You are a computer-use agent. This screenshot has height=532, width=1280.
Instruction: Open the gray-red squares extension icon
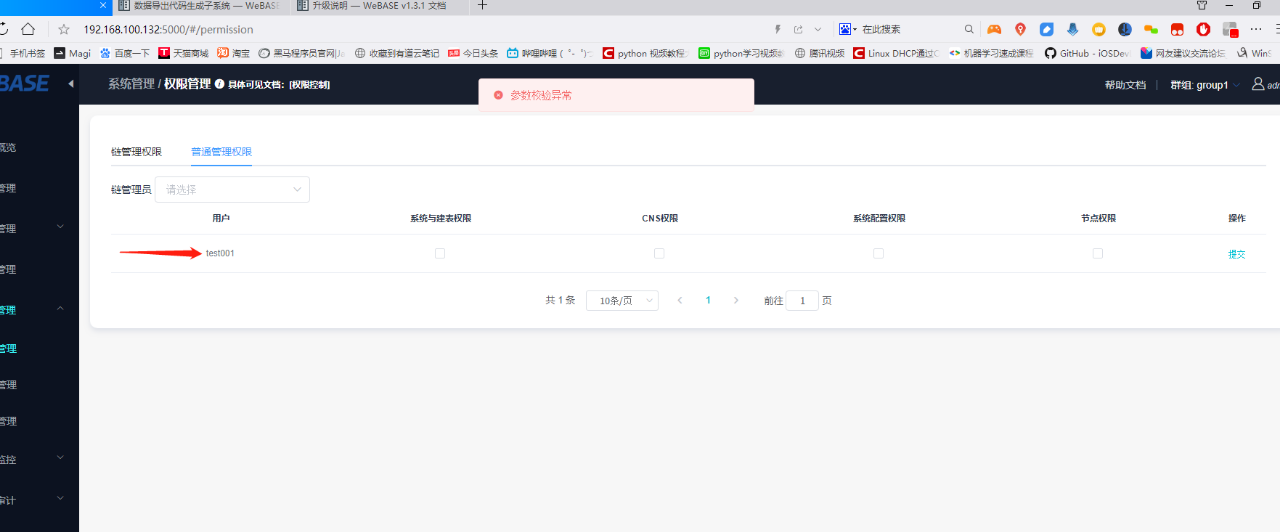[1230, 29]
